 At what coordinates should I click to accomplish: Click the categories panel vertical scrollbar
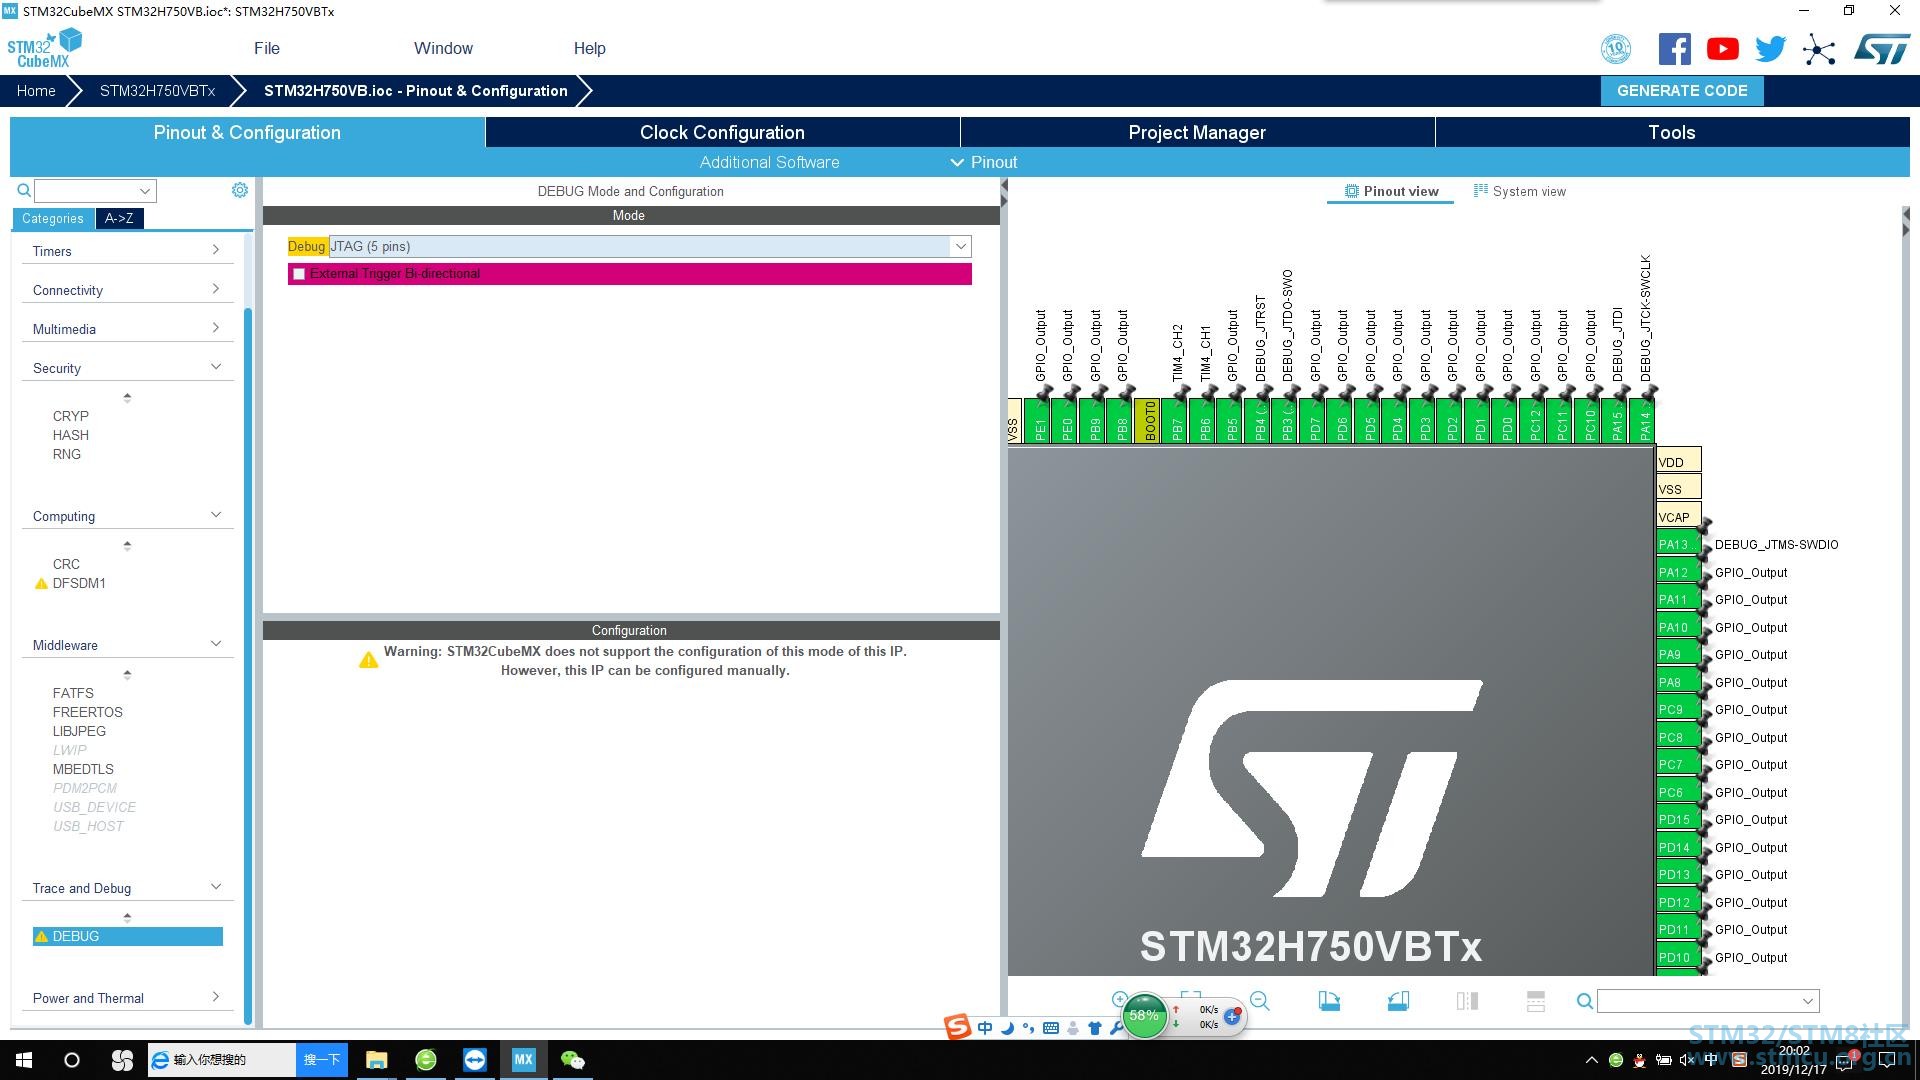click(248, 665)
